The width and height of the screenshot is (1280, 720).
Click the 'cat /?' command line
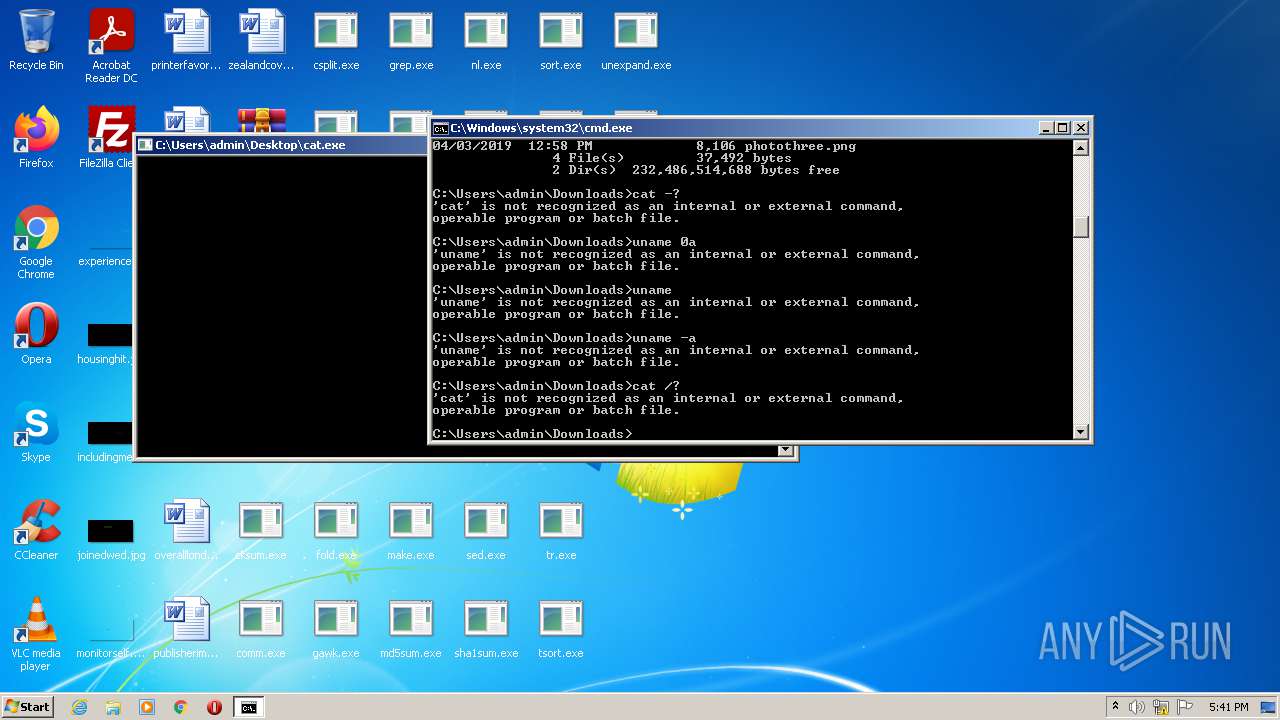pos(556,386)
